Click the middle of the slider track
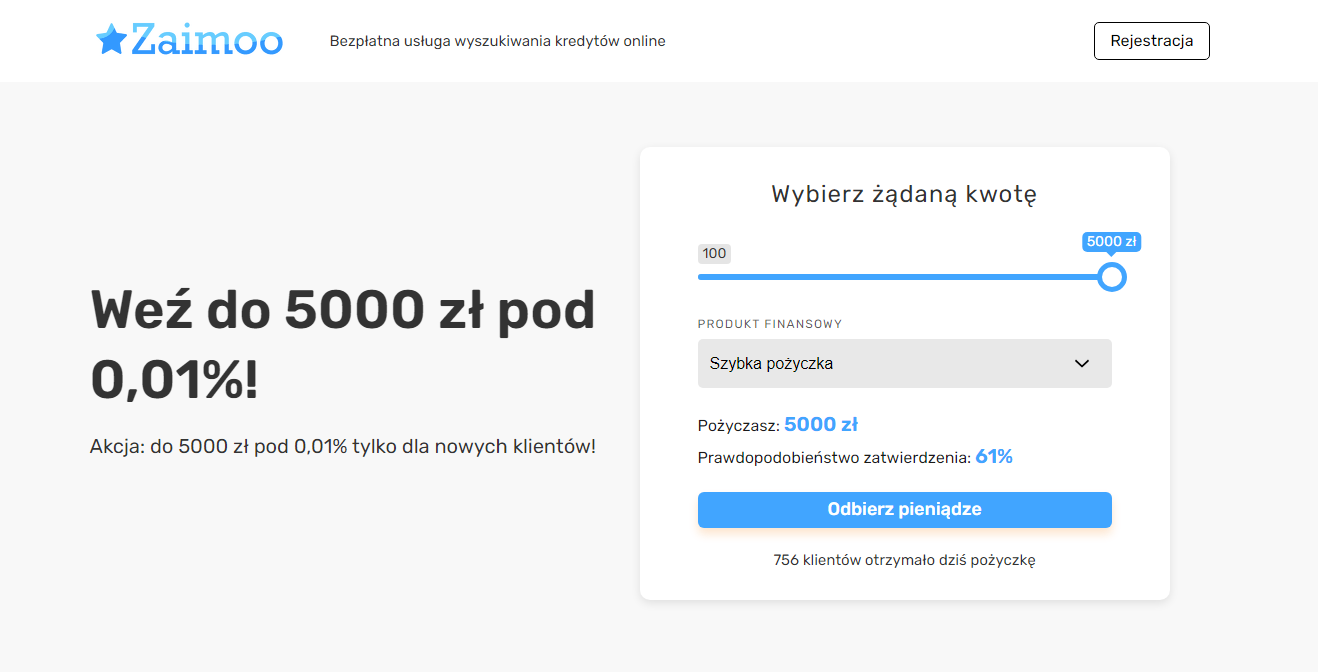The width and height of the screenshot is (1318, 672). [x=905, y=277]
